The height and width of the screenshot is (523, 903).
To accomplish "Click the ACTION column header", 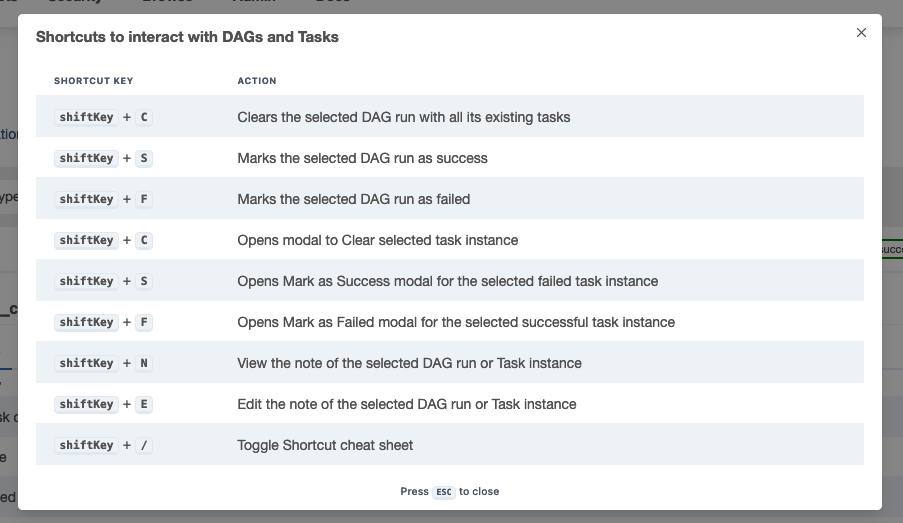I will pyautogui.click(x=257, y=81).
